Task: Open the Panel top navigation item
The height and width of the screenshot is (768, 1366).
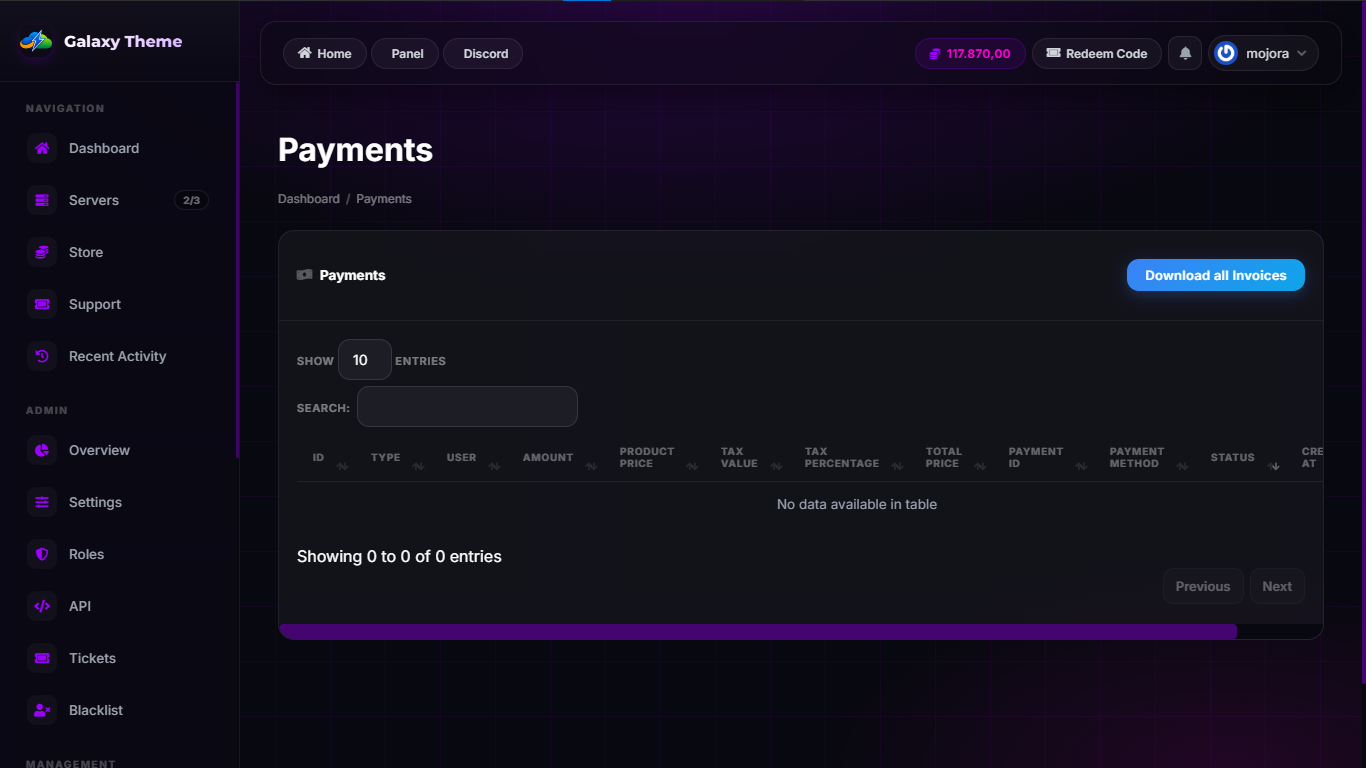Action: click(x=405, y=54)
